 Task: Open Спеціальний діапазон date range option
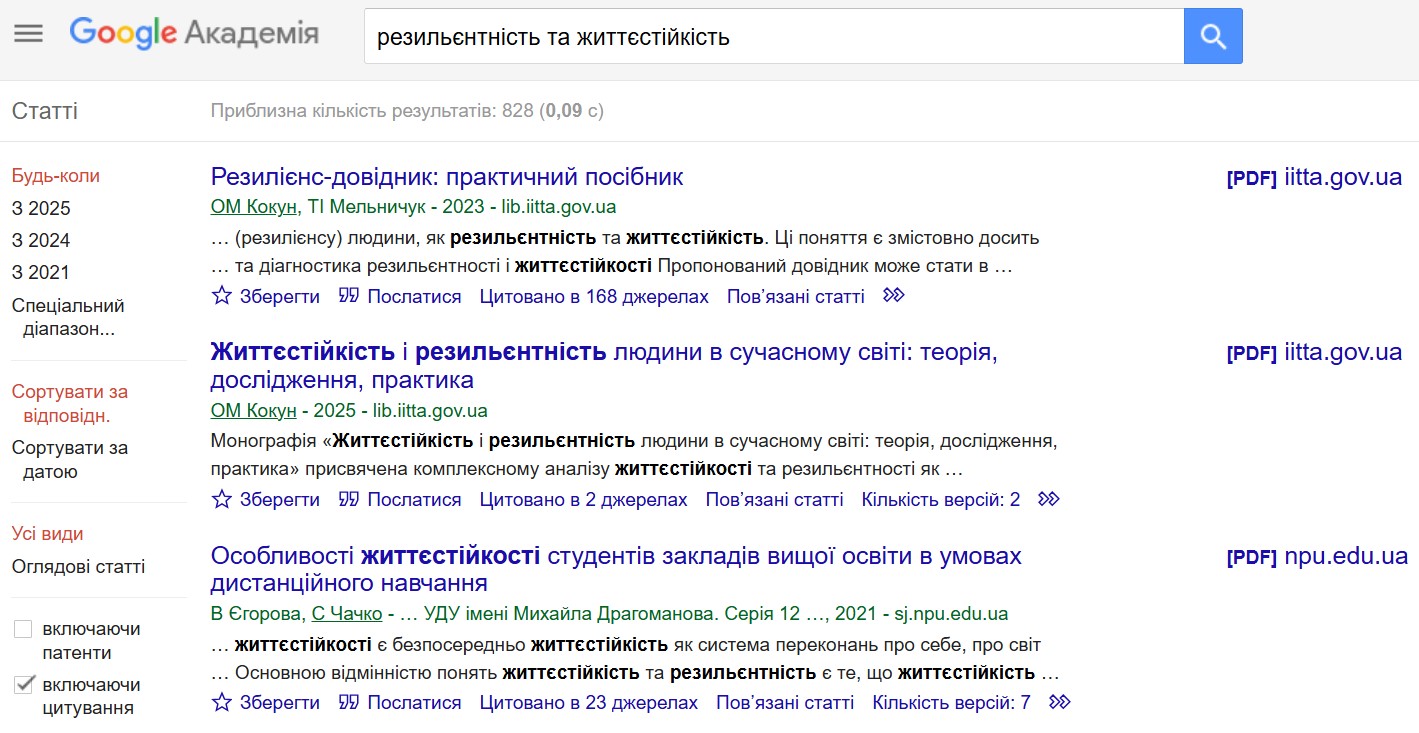coord(68,317)
